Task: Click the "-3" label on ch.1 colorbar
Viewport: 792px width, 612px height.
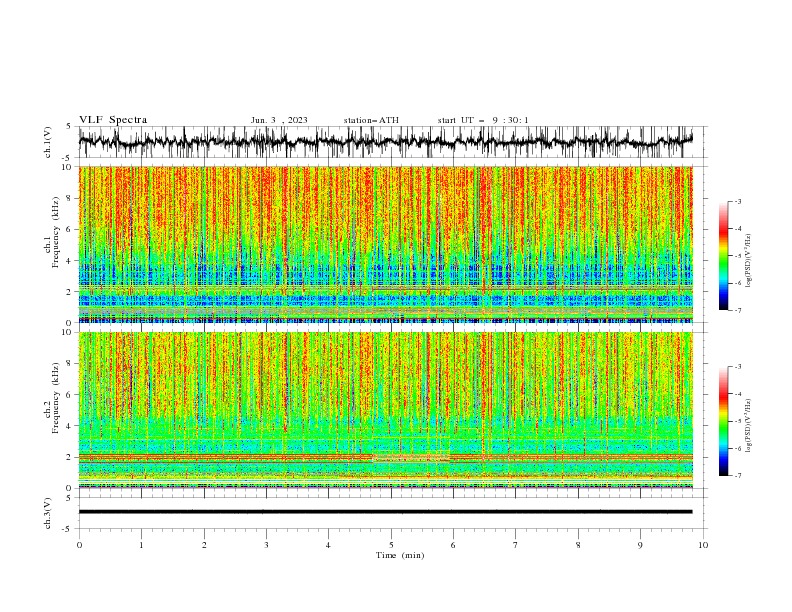Action: point(737,202)
